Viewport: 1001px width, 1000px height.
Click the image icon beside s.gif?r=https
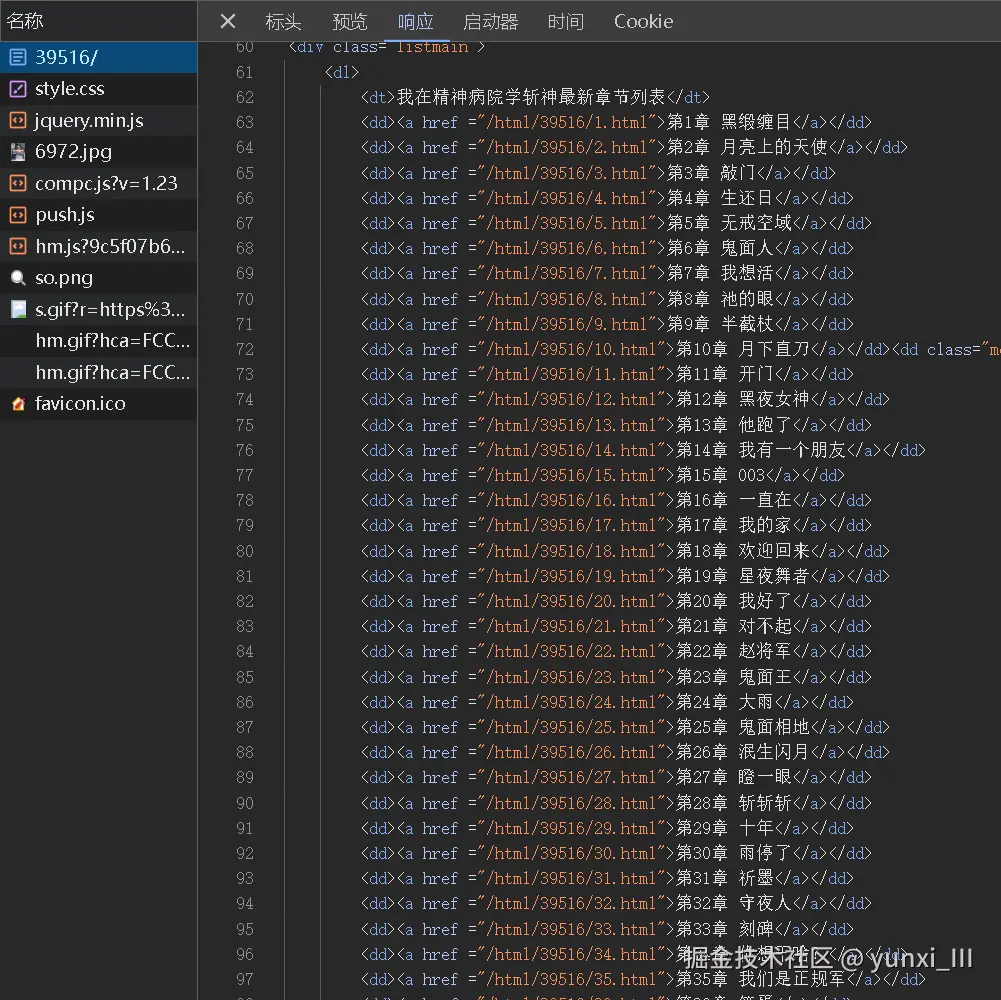tap(18, 309)
